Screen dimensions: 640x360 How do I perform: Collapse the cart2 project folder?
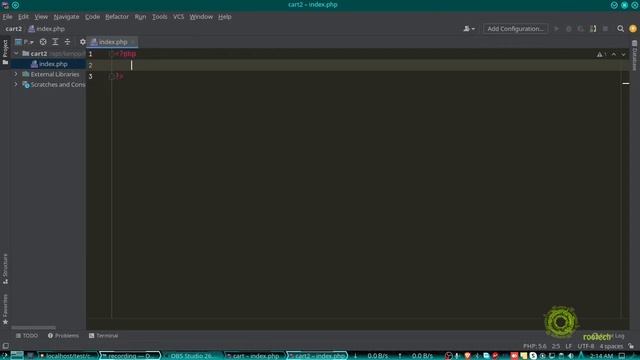pyautogui.click(x=16, y=53)
